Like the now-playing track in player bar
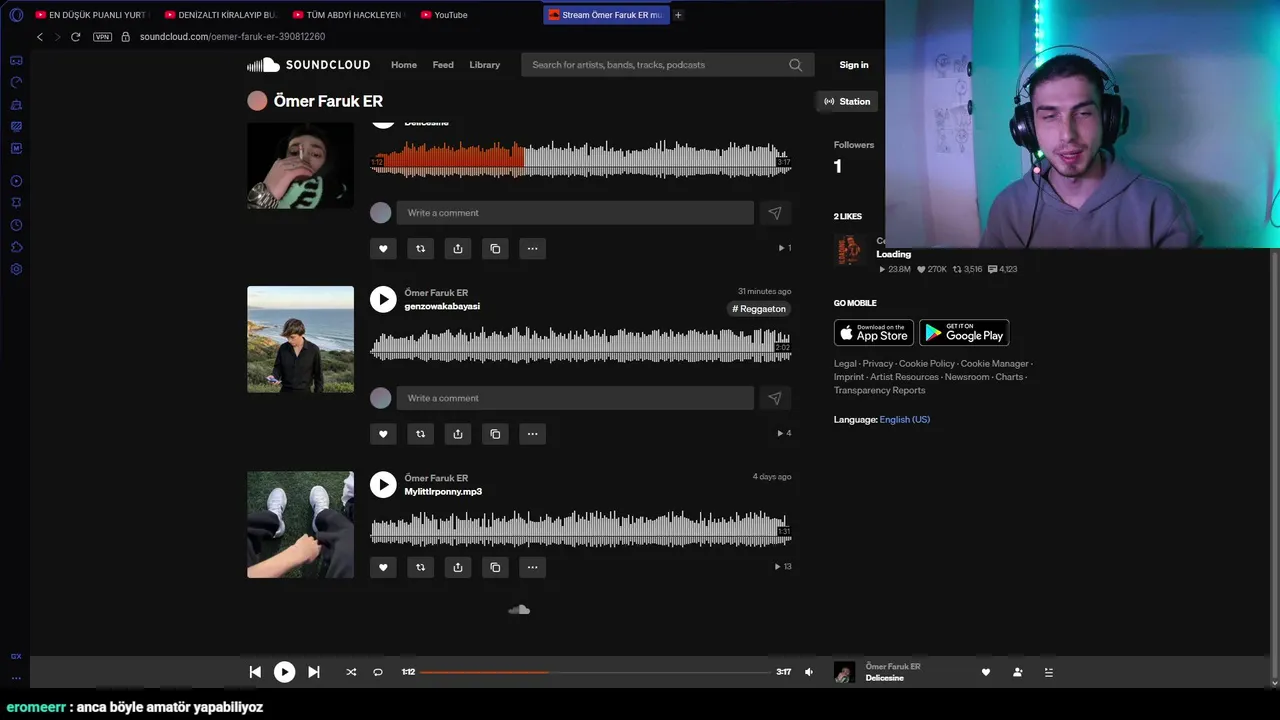Viewport: 1280px width, 720px height. pos(985,672)
